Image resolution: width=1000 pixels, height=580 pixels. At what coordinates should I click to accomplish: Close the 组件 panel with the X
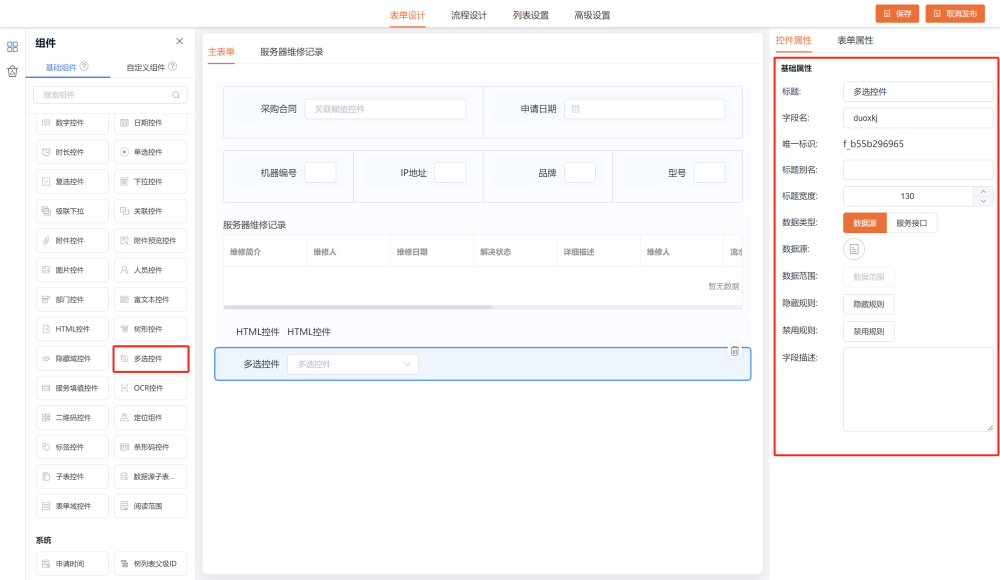point(179,41)
